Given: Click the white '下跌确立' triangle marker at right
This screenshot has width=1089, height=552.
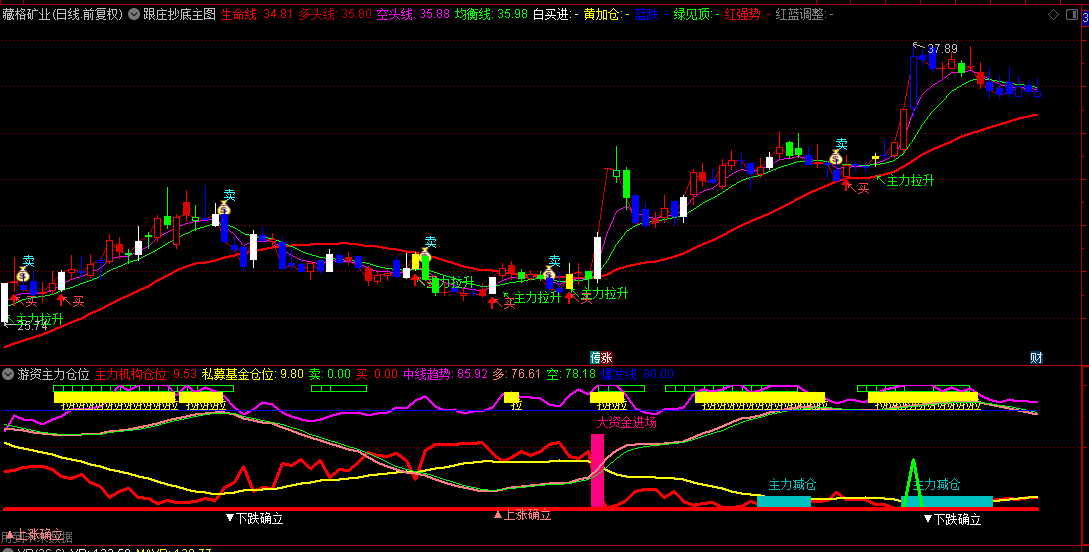Looking at the screenshot, I should coord(952,520).
